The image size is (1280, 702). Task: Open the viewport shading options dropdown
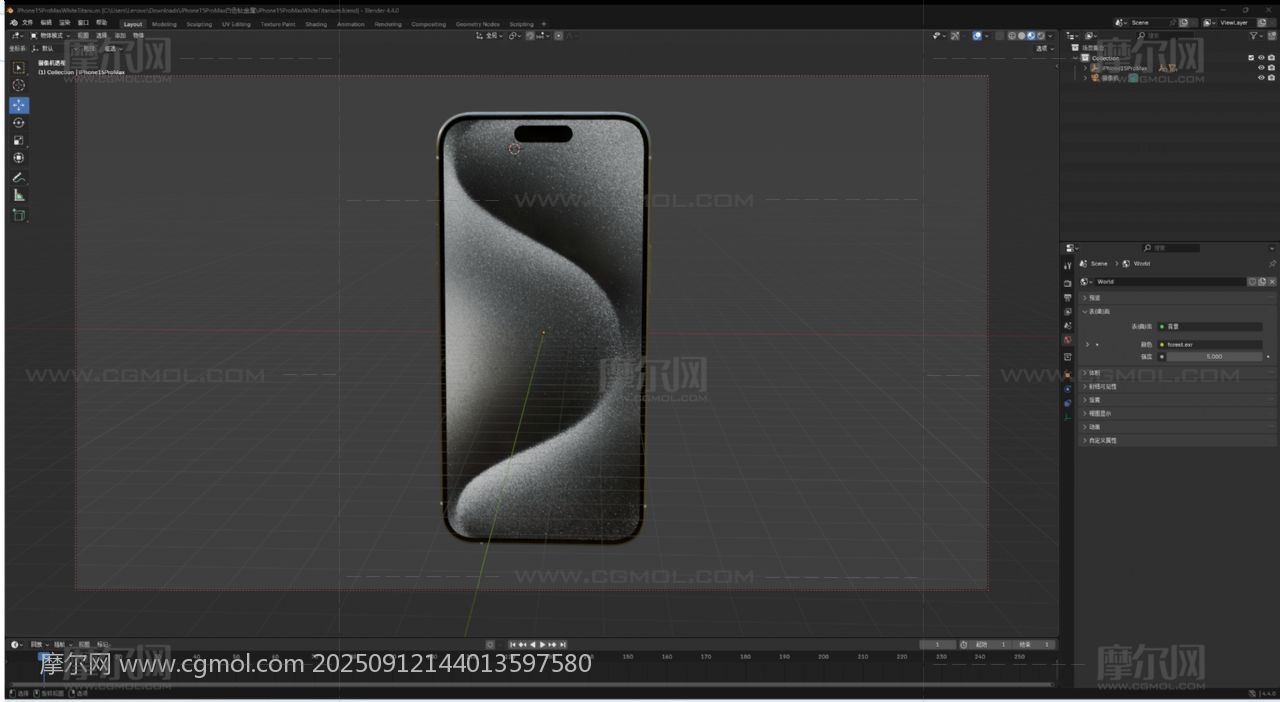(1050, 36)
